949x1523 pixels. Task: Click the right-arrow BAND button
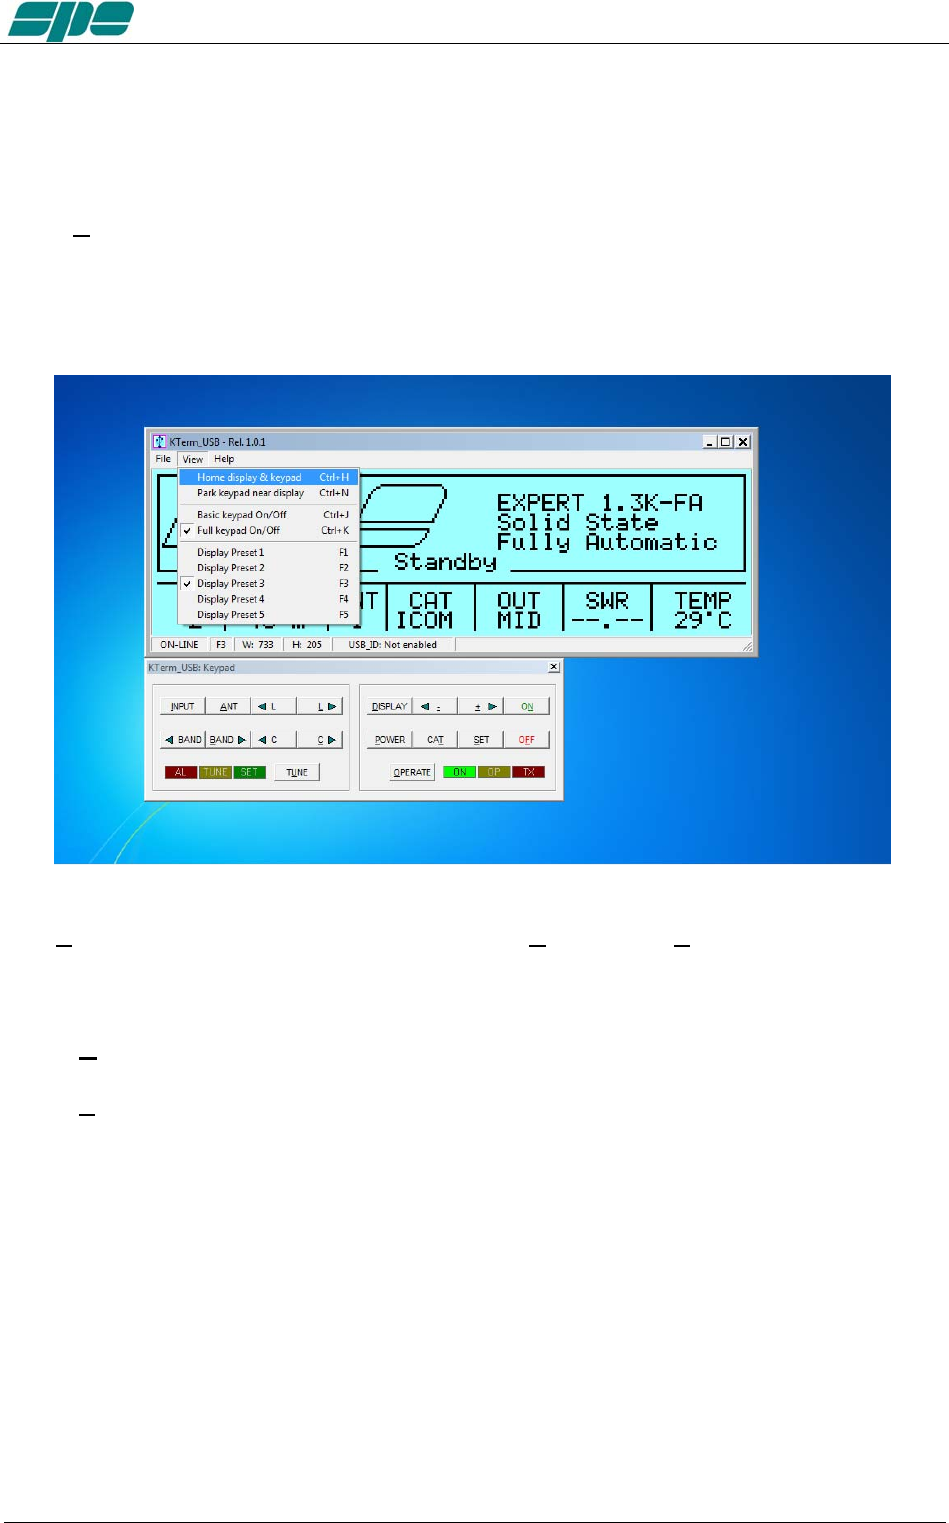click(228, 740)
